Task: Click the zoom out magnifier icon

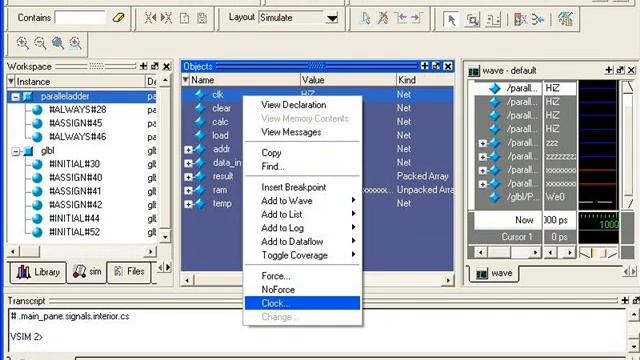Action: click(40, 43)
